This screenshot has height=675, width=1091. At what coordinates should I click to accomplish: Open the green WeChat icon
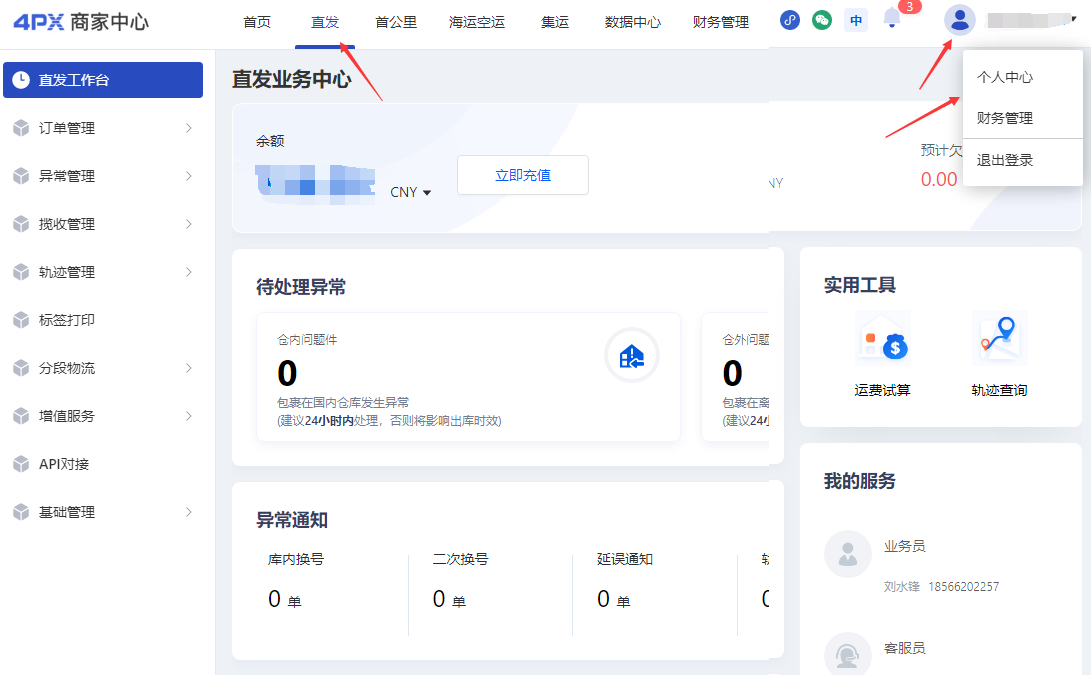click(x=822, y=20)
